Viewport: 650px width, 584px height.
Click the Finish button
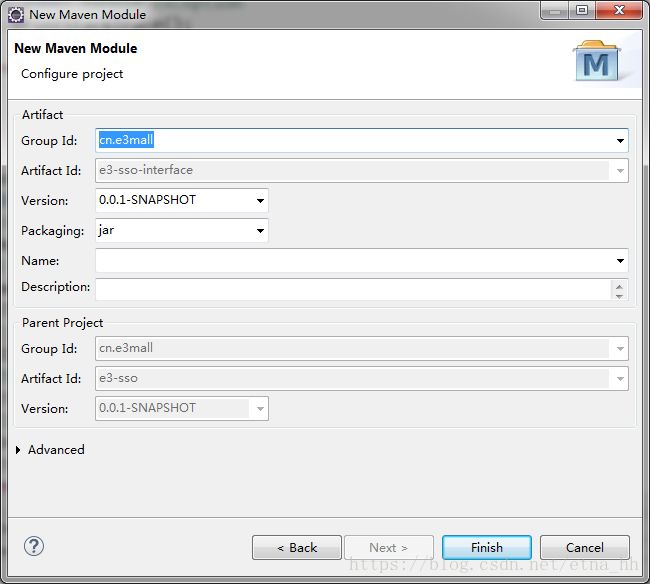(x=487, y=548)
